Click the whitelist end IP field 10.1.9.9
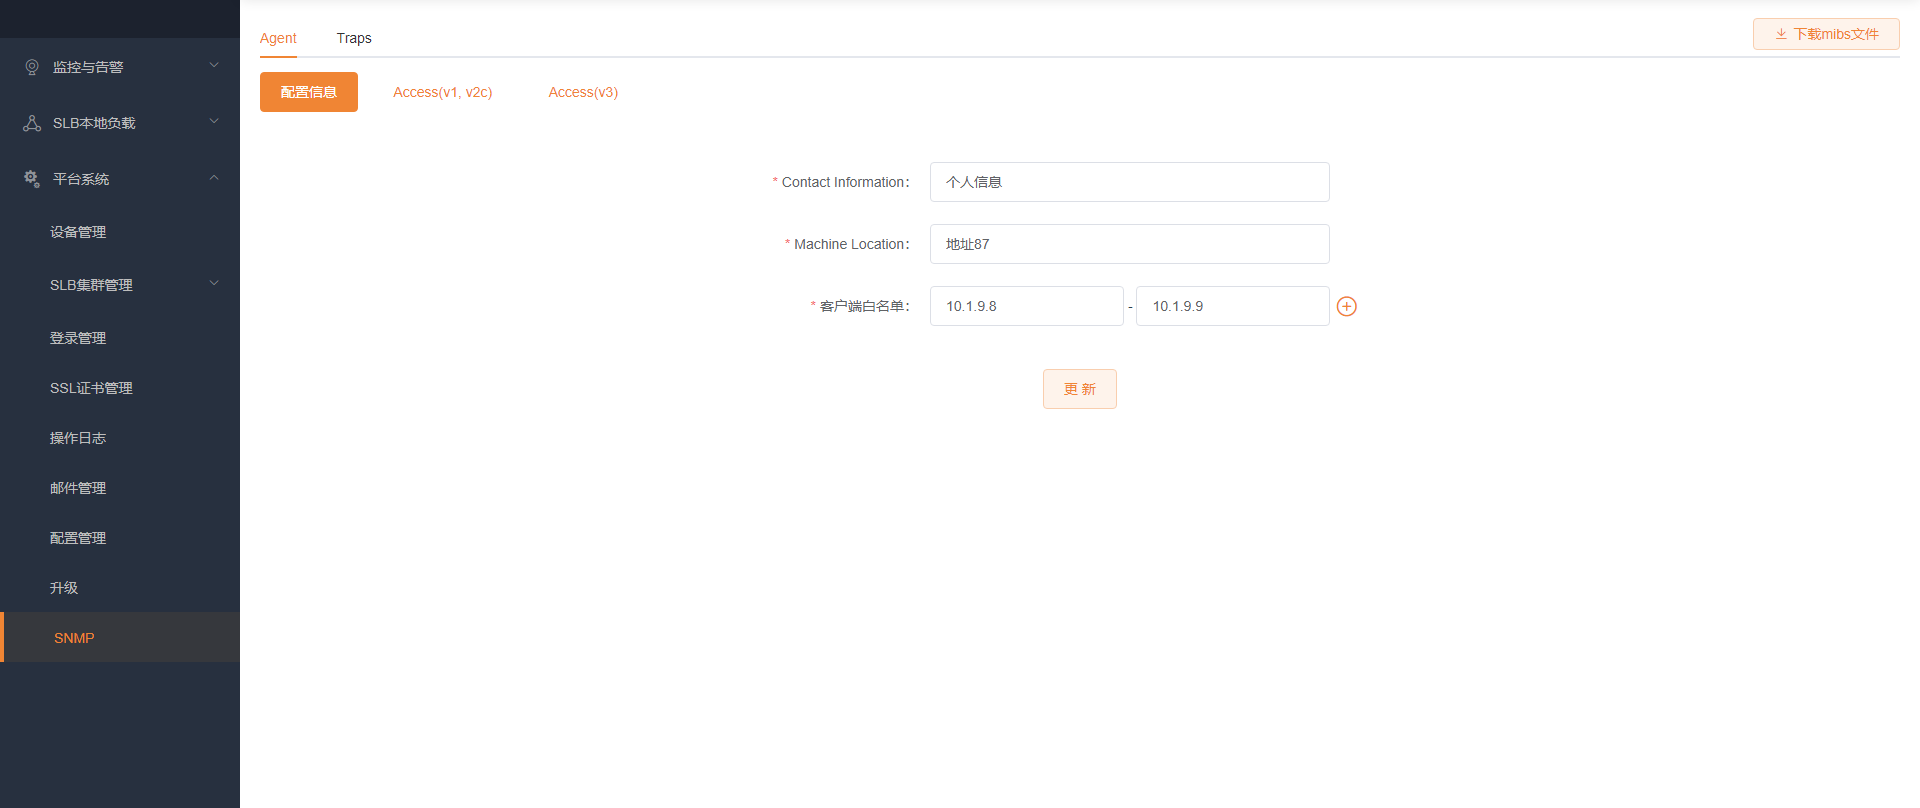Screen dimensions: 1920x808 [x=1233, y=306]
